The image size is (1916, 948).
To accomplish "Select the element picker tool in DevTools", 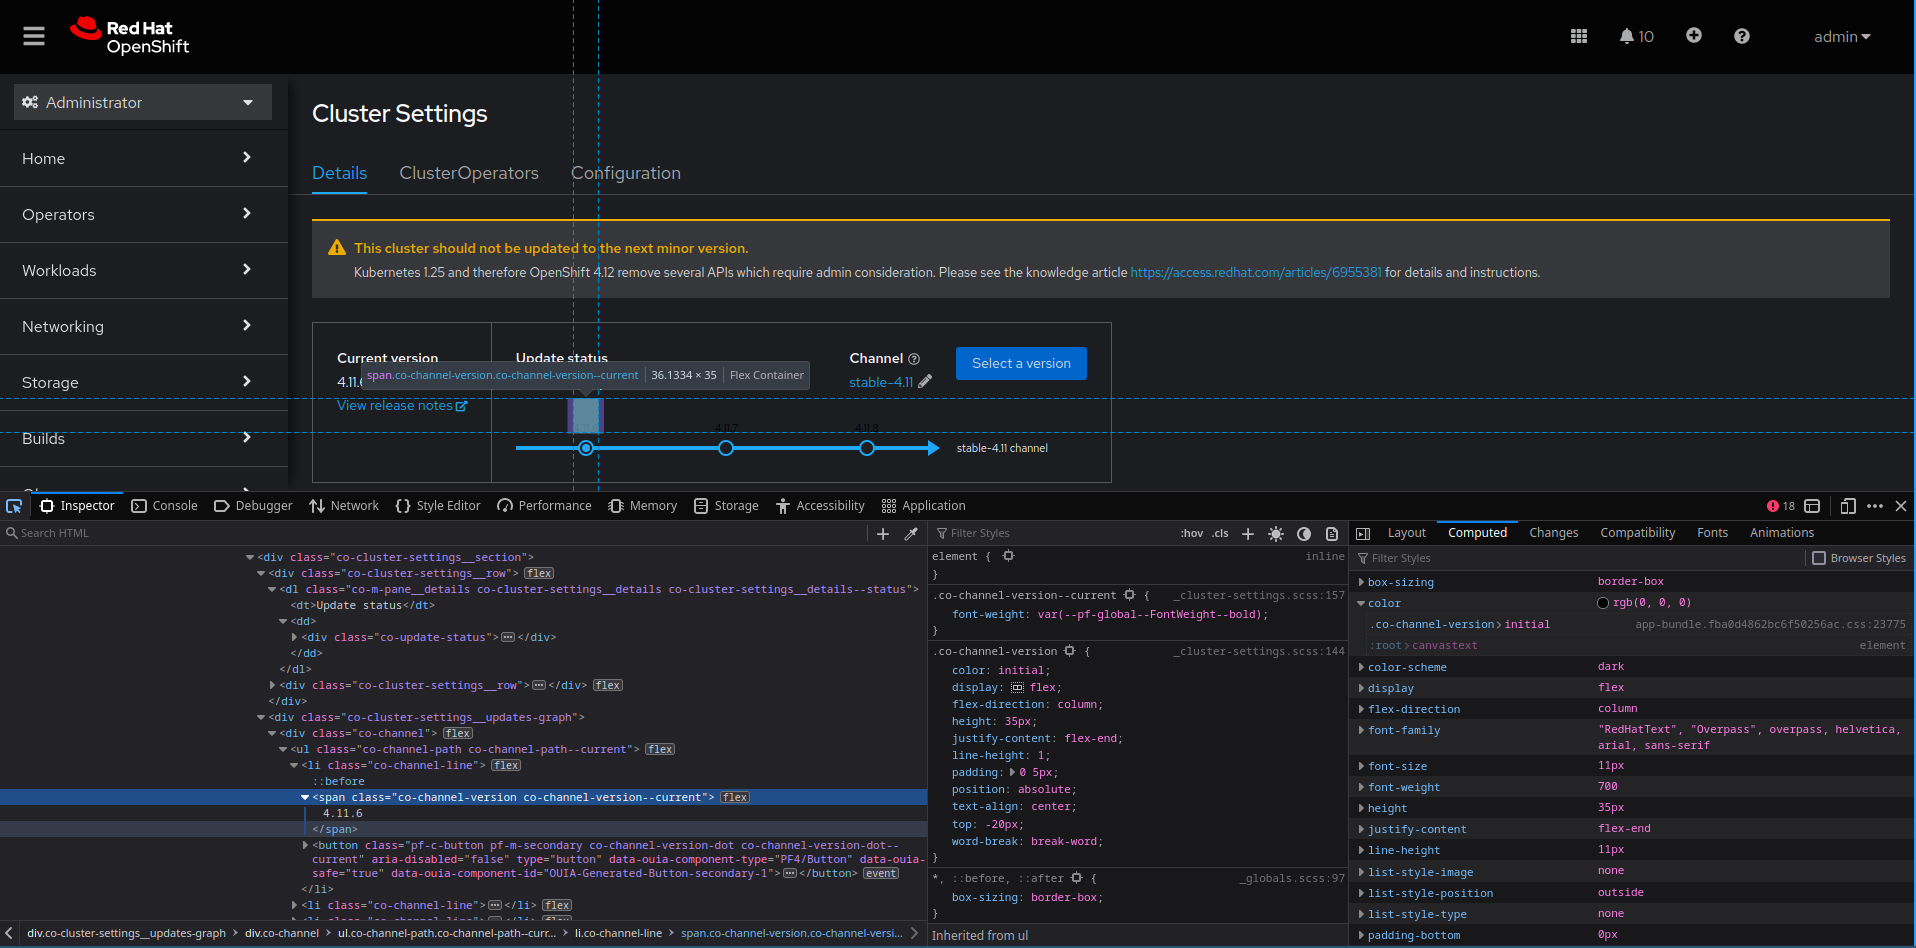I will [14, 506].
